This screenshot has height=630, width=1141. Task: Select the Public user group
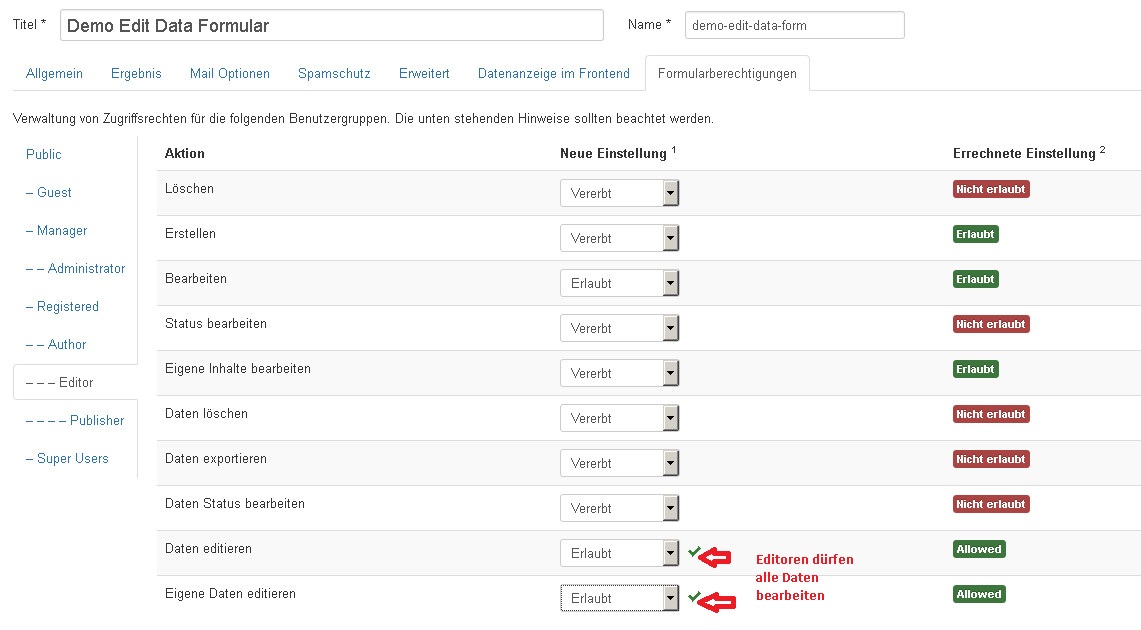pyautogui.click(x=44, y=154)
